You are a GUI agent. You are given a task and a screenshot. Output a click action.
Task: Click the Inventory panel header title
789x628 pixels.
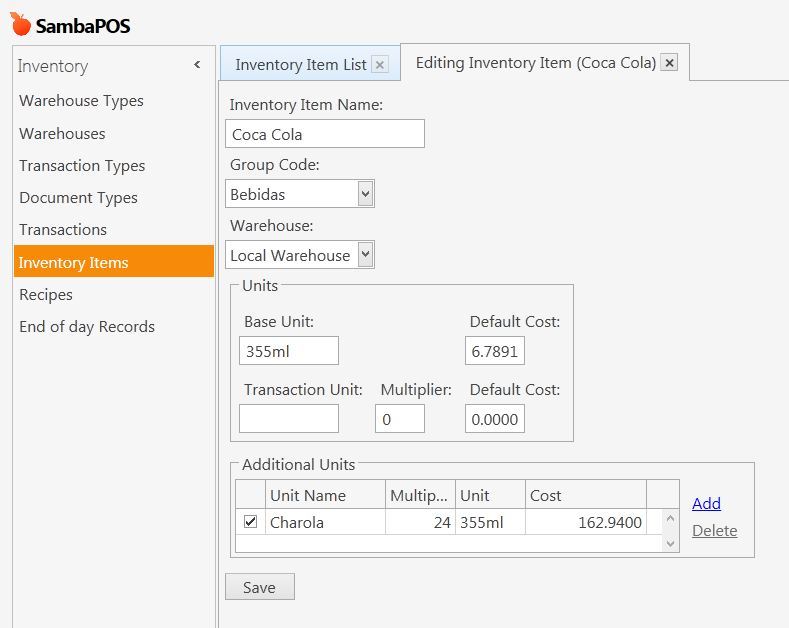53,66
